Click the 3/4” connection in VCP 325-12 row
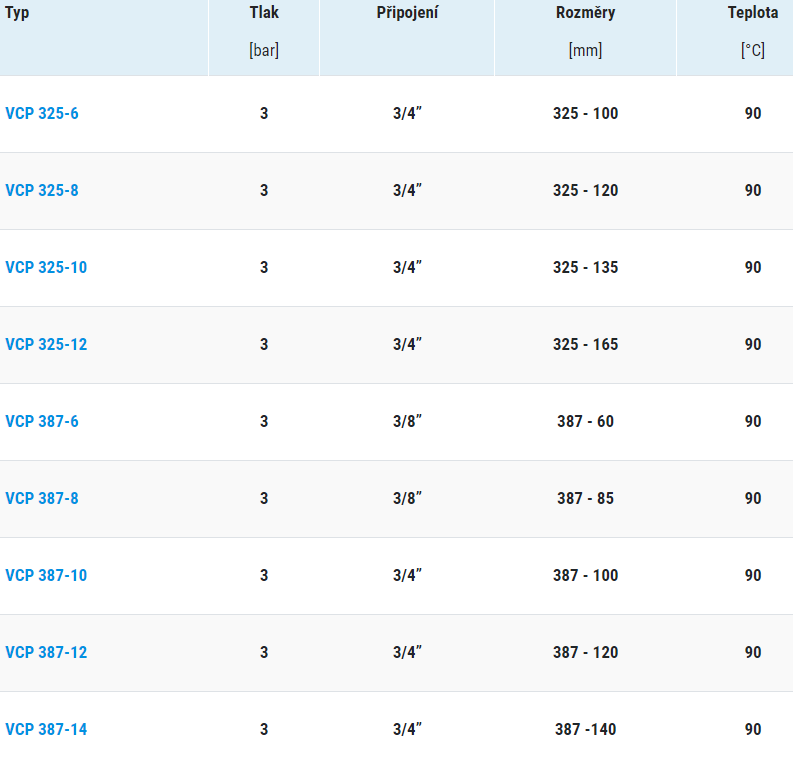This screenshot has height=758, width=793. pyautogui.click(x=407, y=344)
